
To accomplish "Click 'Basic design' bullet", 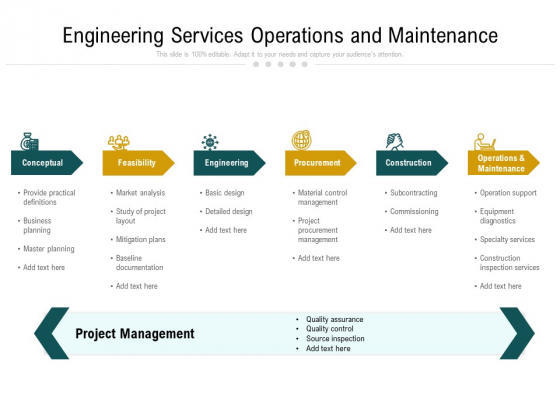I will [x=225, y=193].
